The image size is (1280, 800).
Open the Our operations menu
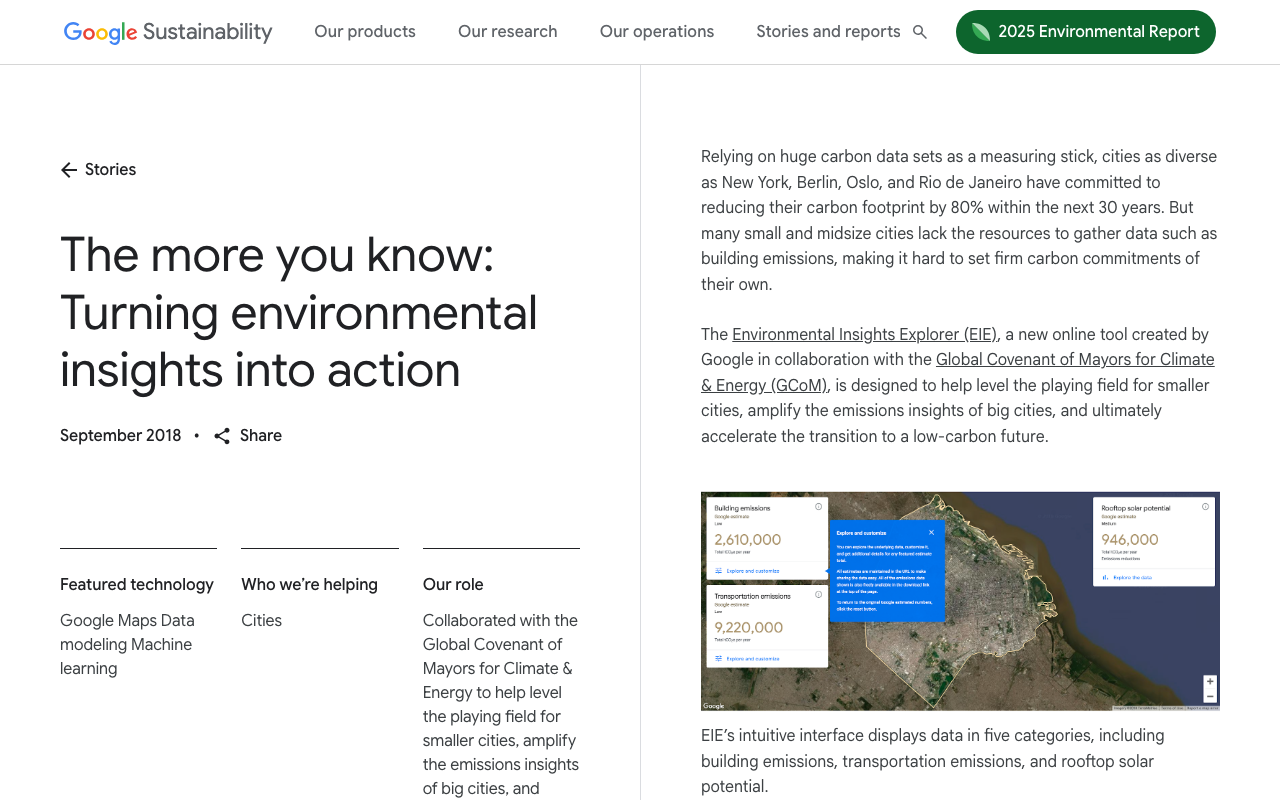click(x=657, y=32)
